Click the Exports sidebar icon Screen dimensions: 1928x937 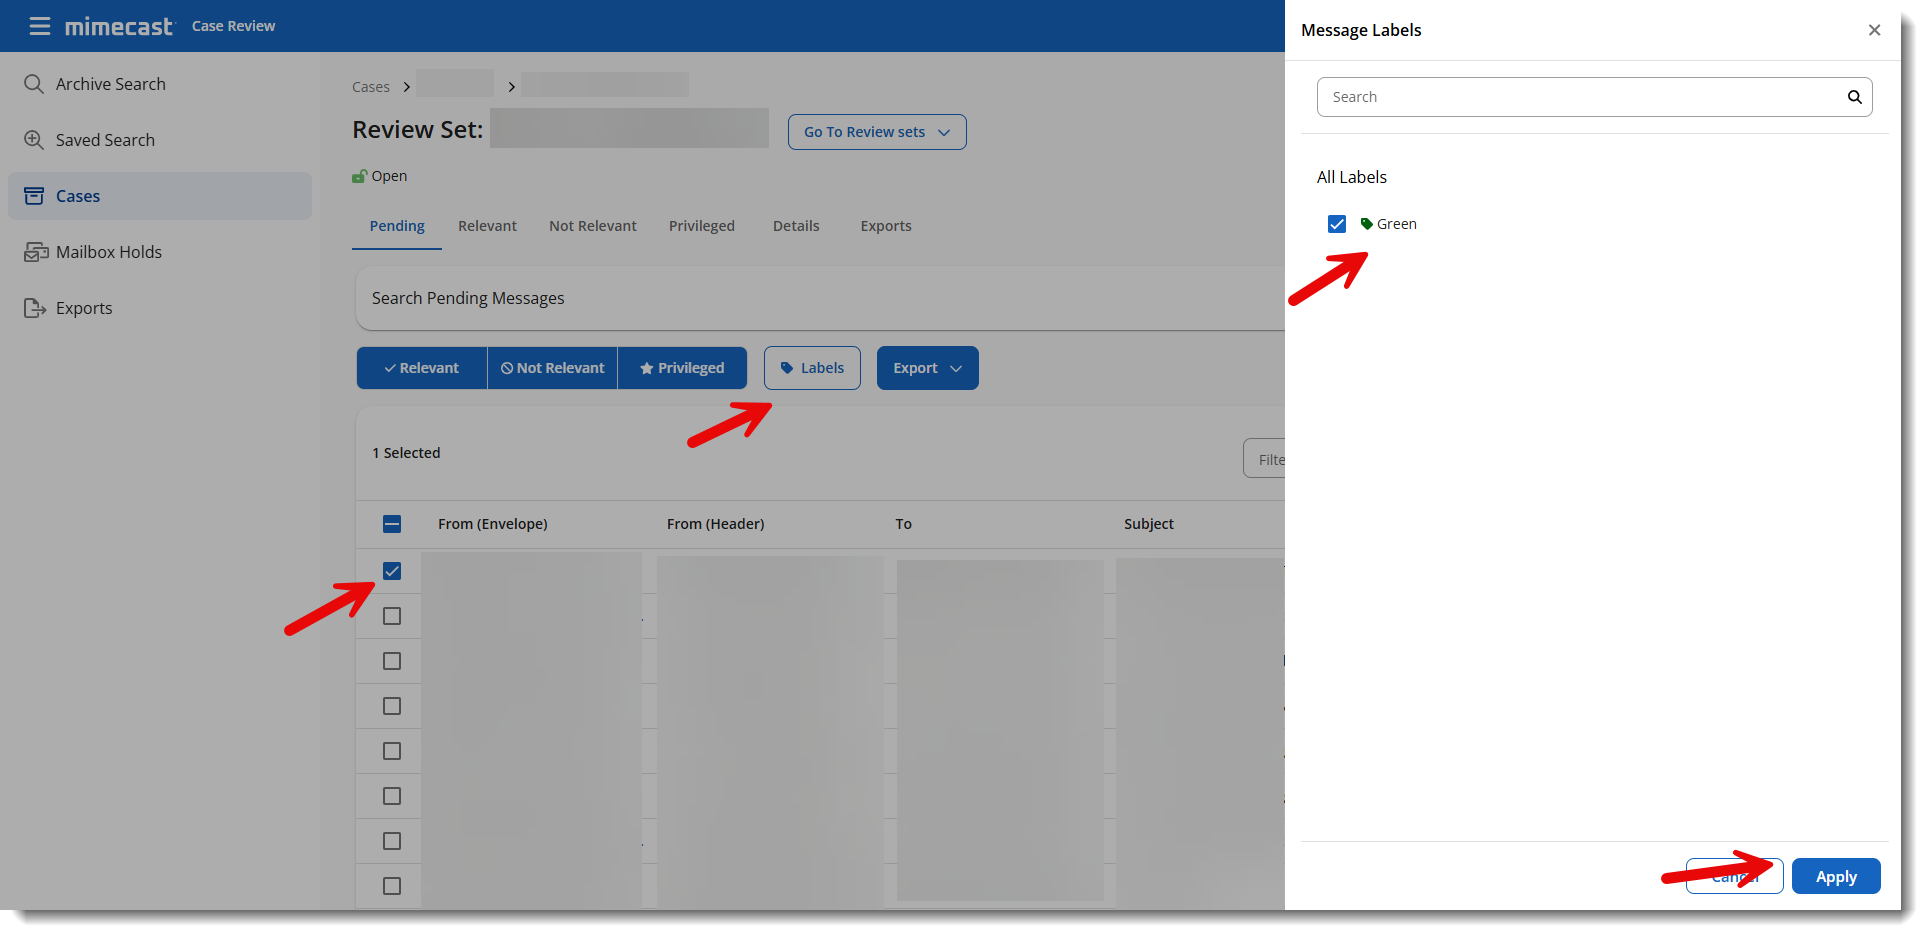[x=35, y=308]
